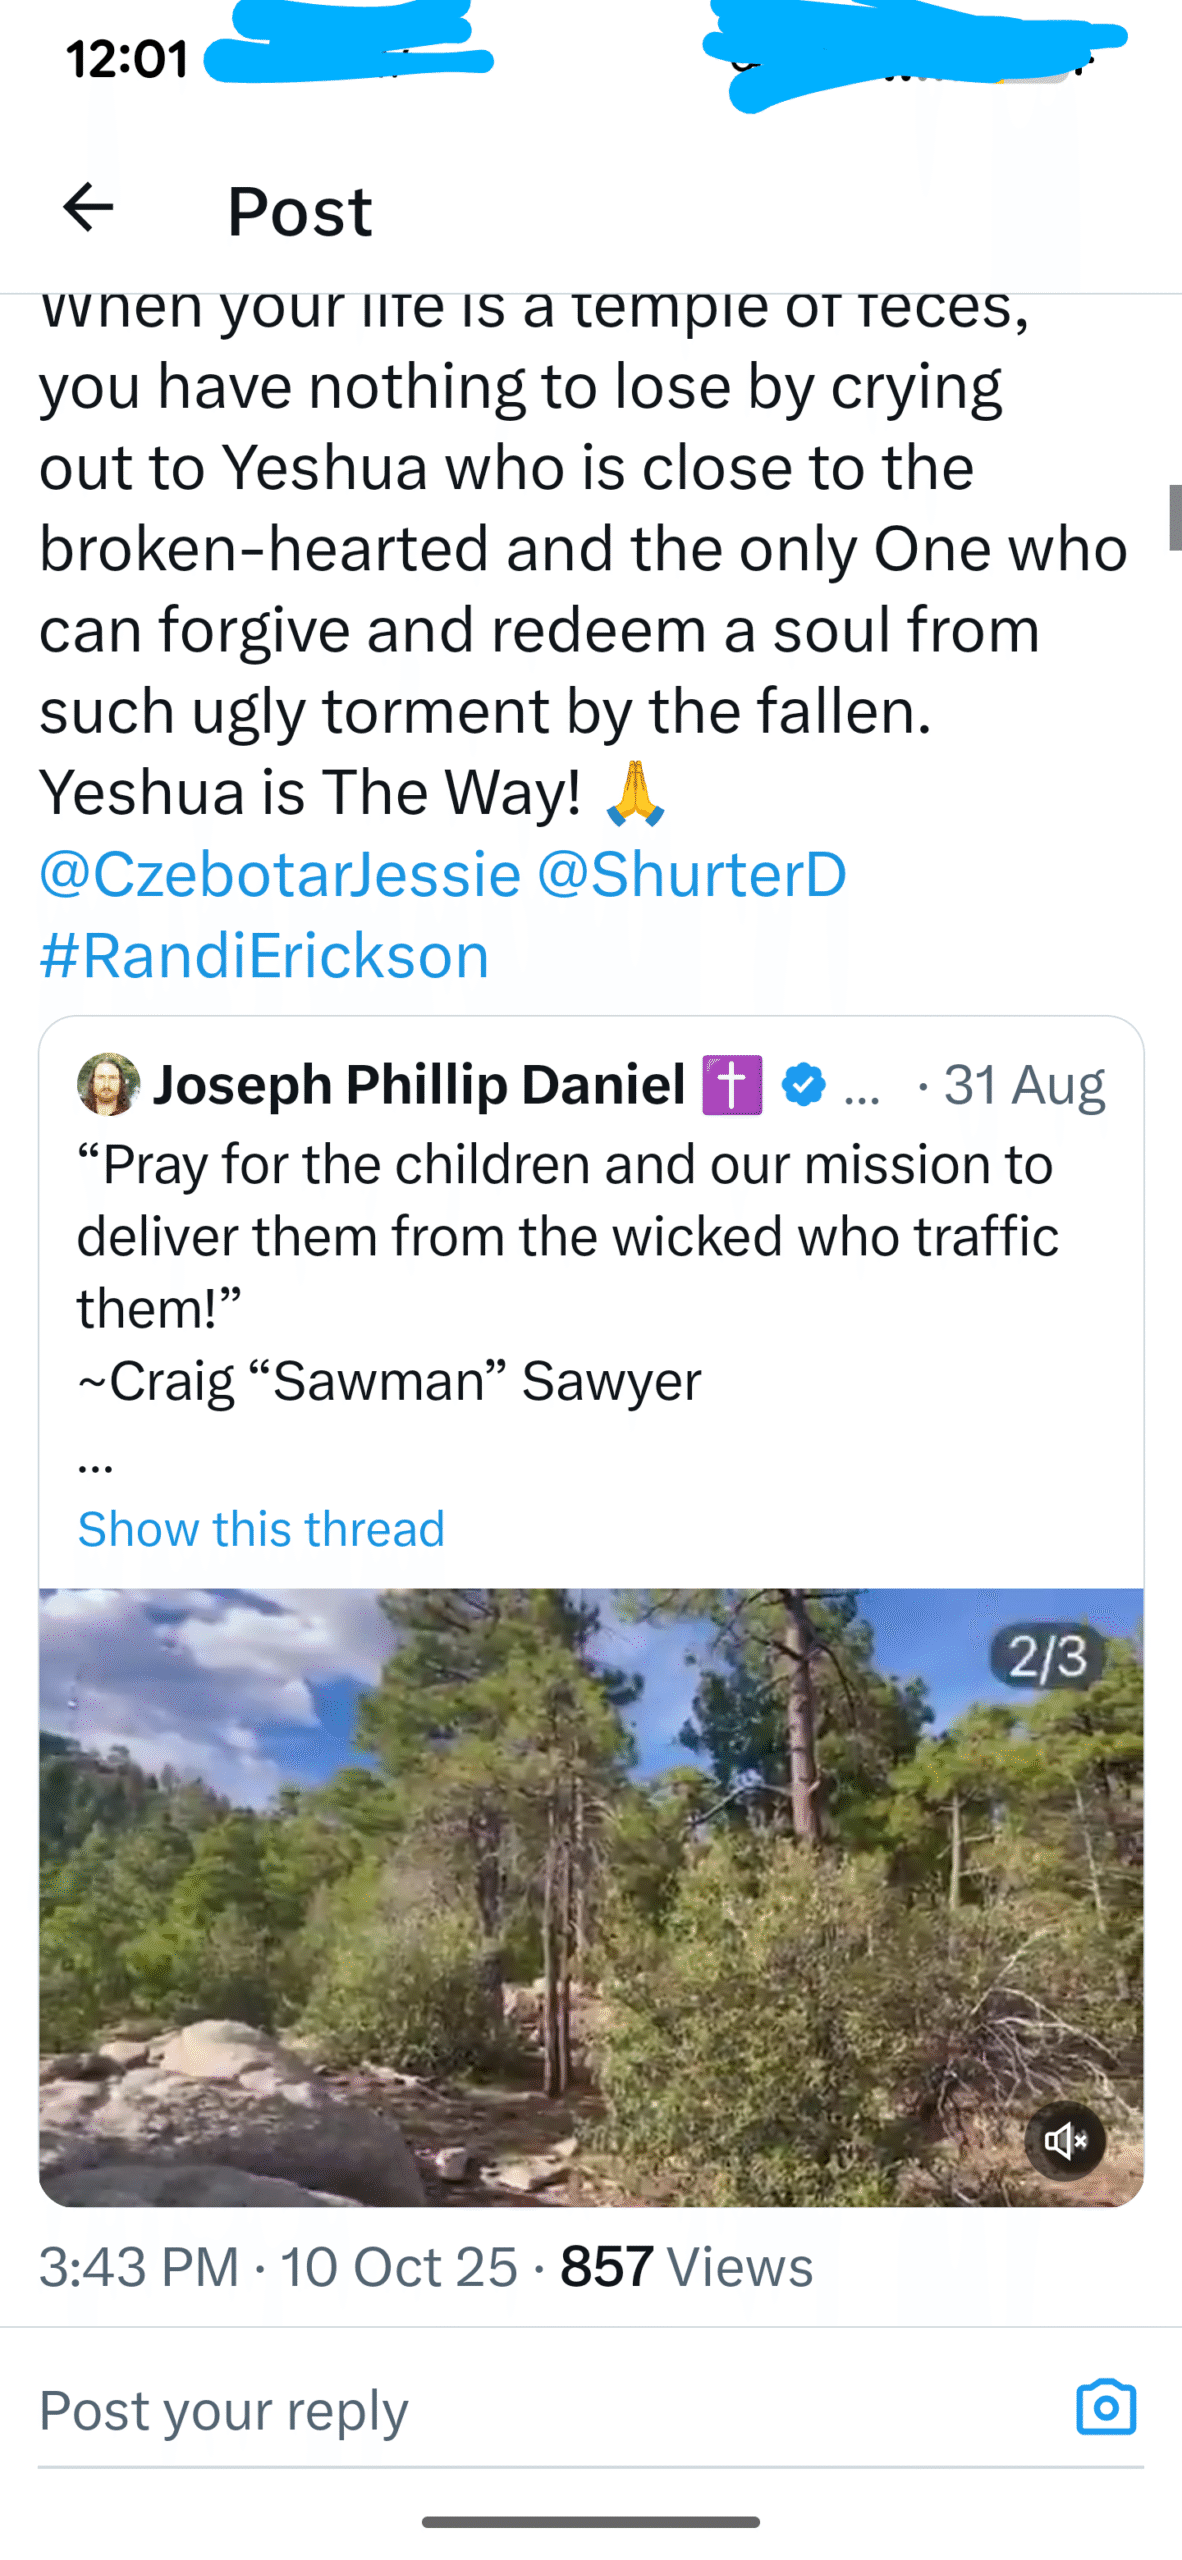Click Joseph Phillip Daniel's profile avatar

(x=108, y=1084)
